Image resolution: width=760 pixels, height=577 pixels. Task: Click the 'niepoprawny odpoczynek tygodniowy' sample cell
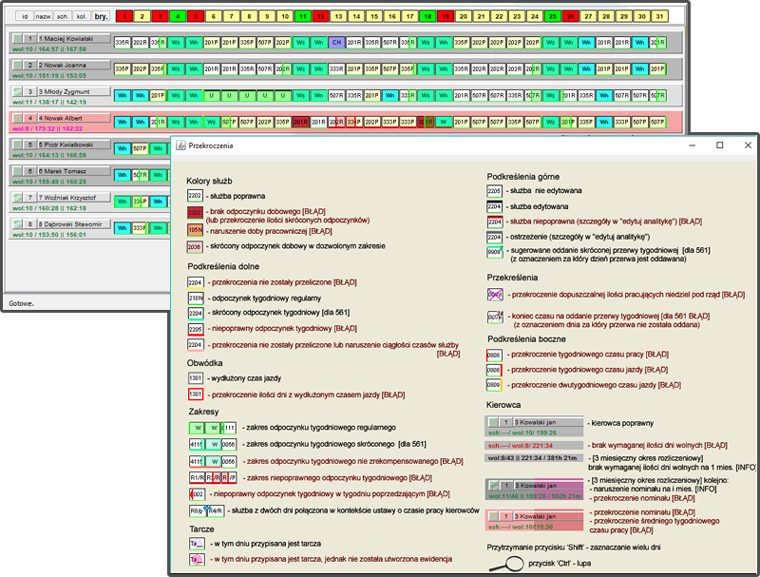click(x=195, y=329)
